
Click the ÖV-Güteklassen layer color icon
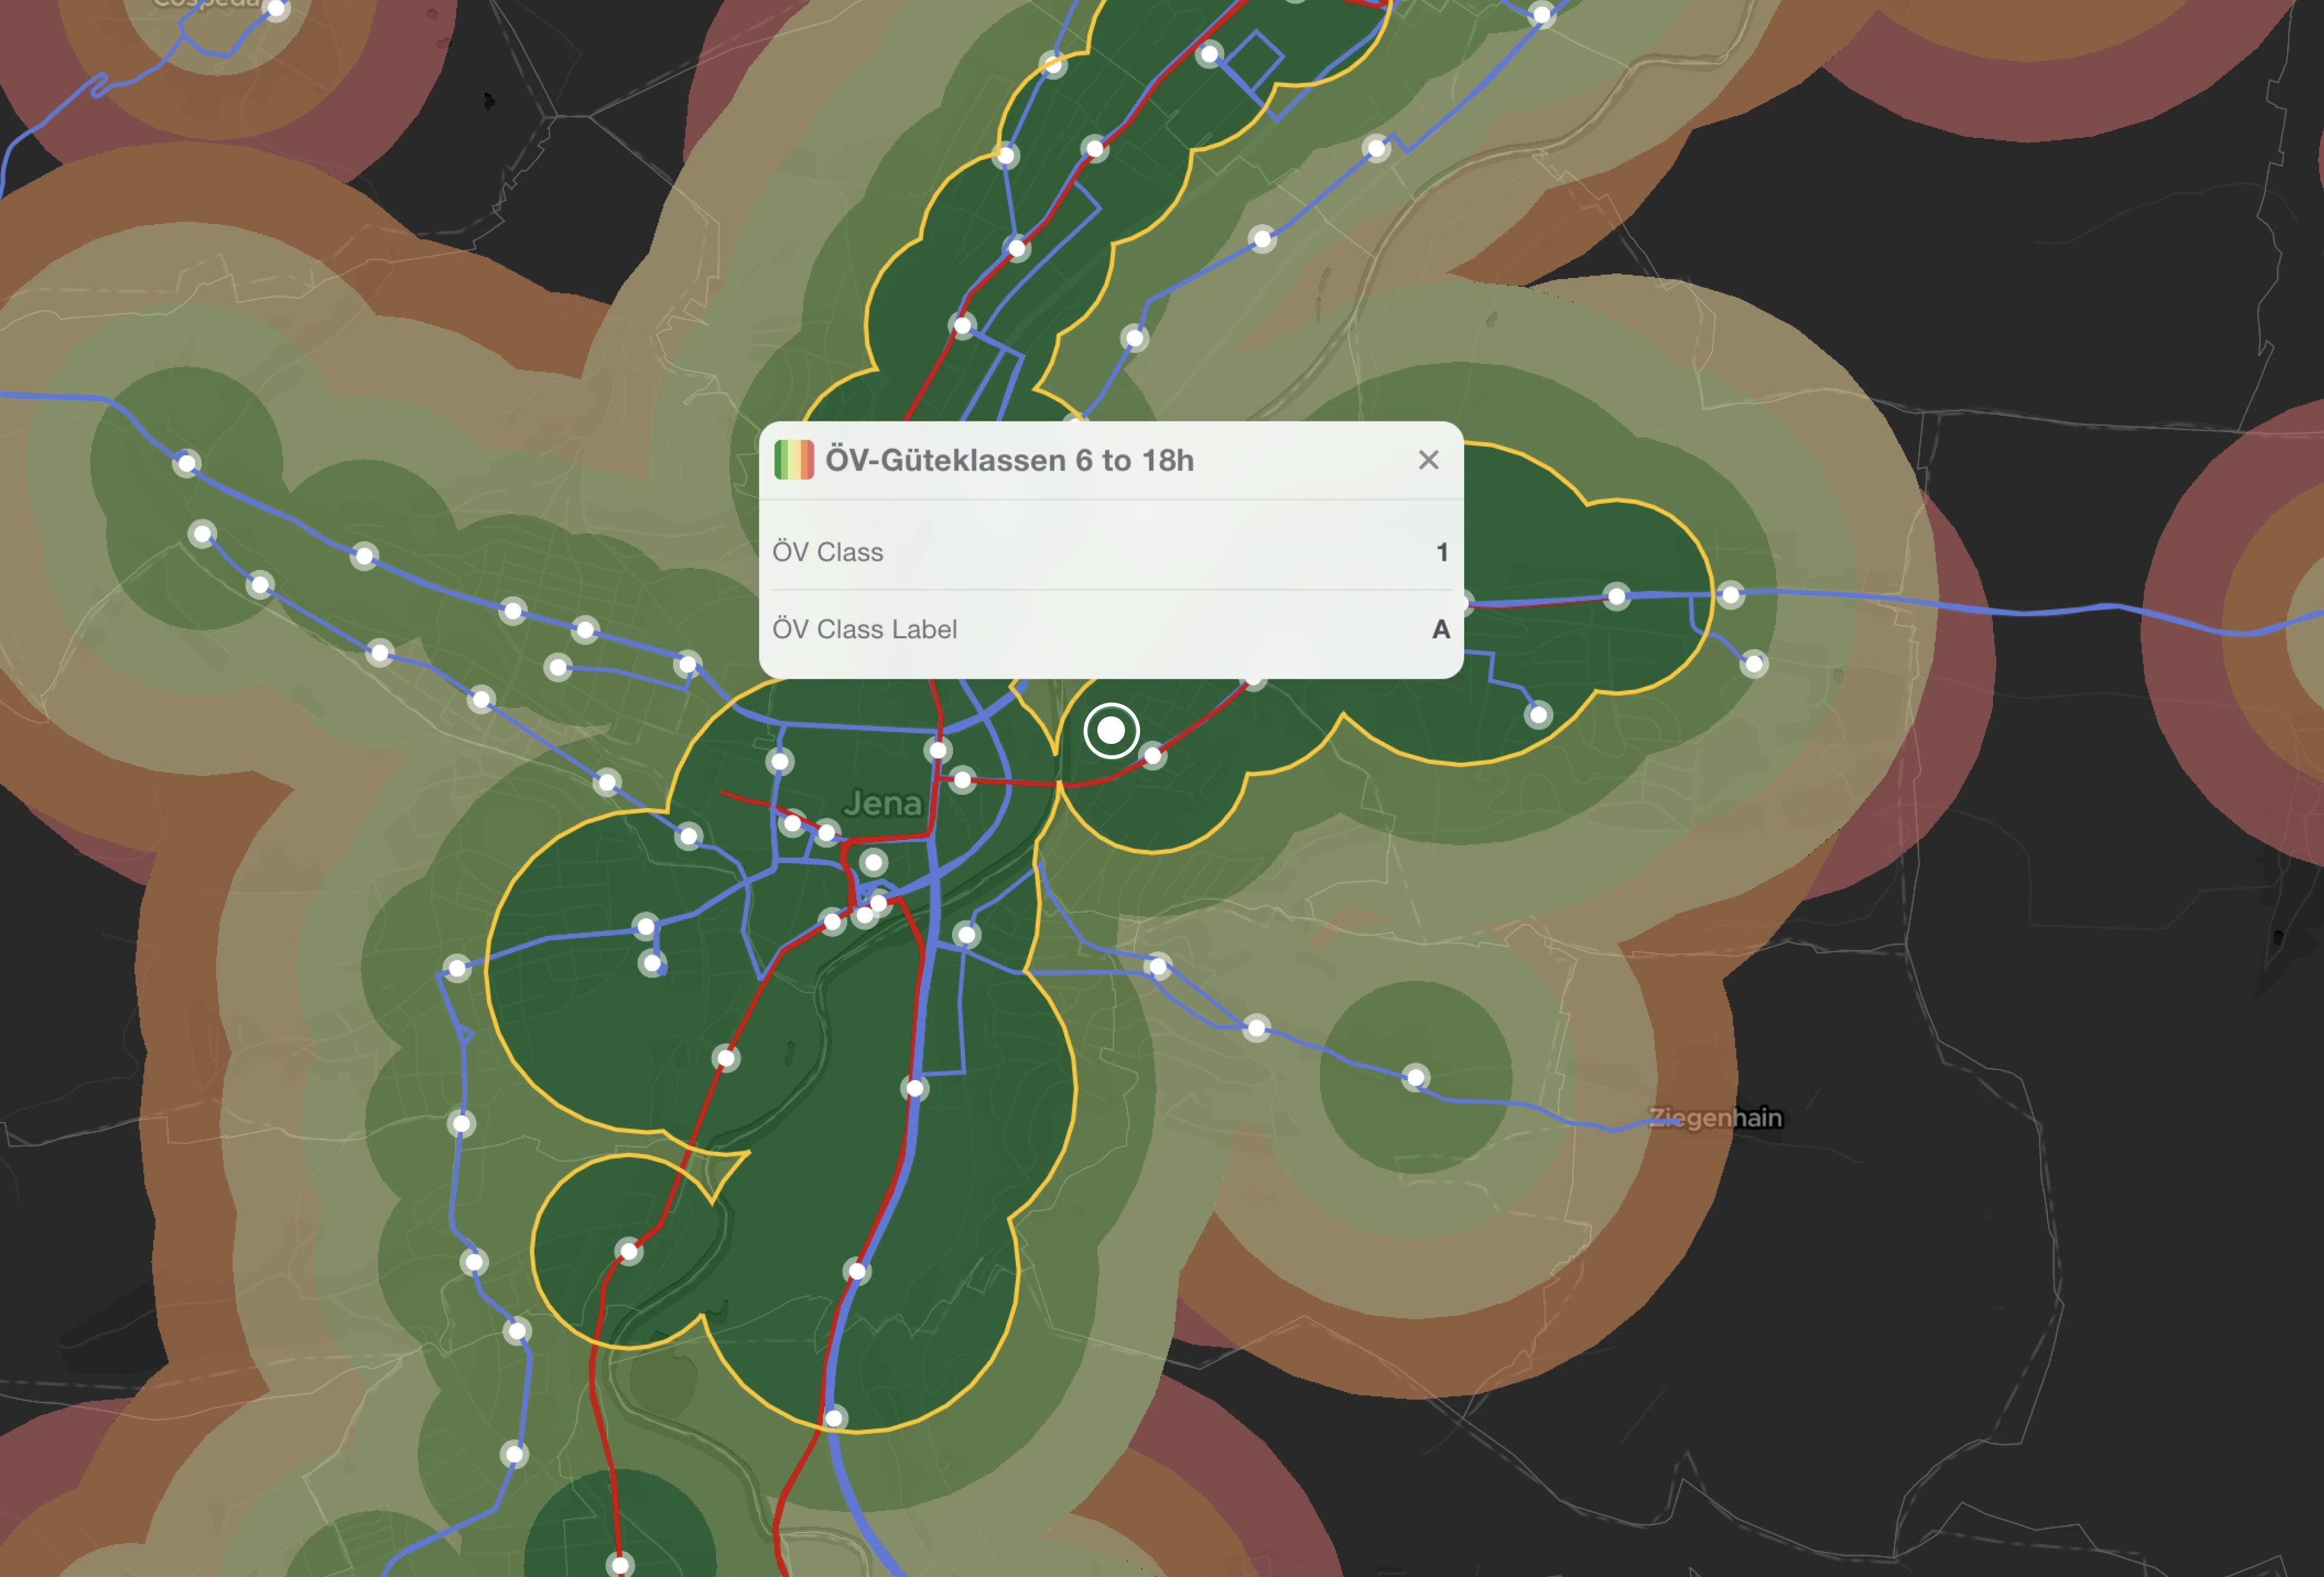(794, 460)
